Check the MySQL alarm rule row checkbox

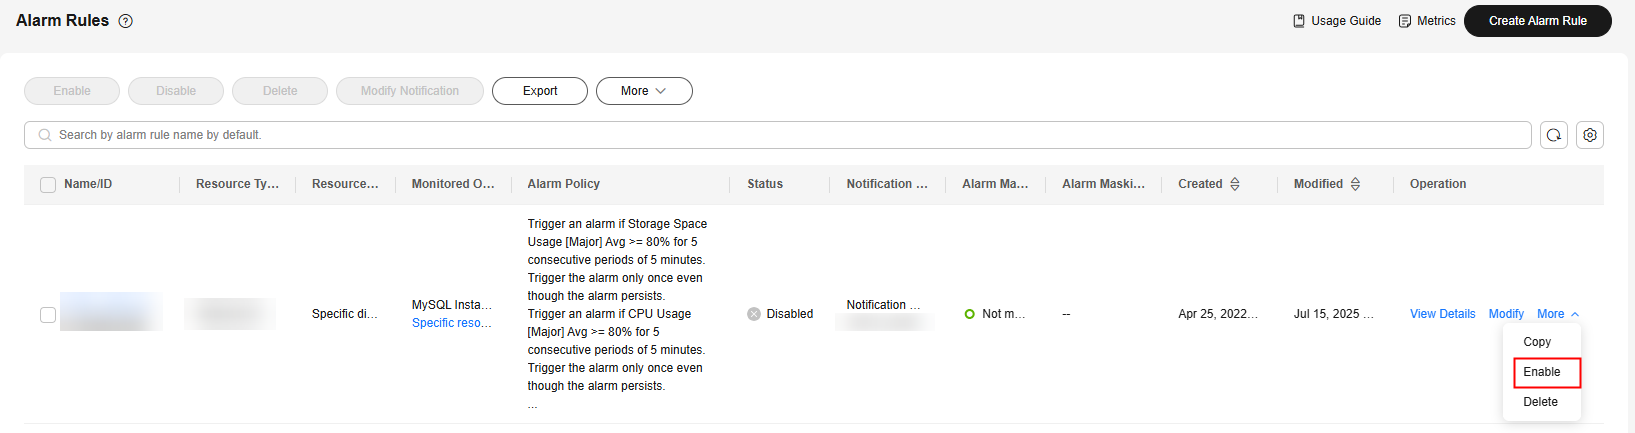(48, 315)
